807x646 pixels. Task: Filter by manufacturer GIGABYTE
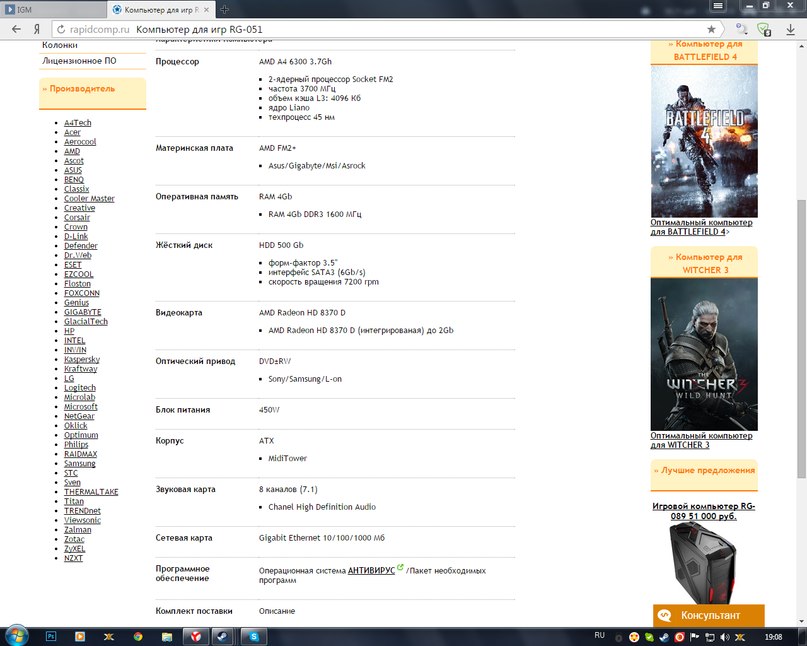coord(82,312)
